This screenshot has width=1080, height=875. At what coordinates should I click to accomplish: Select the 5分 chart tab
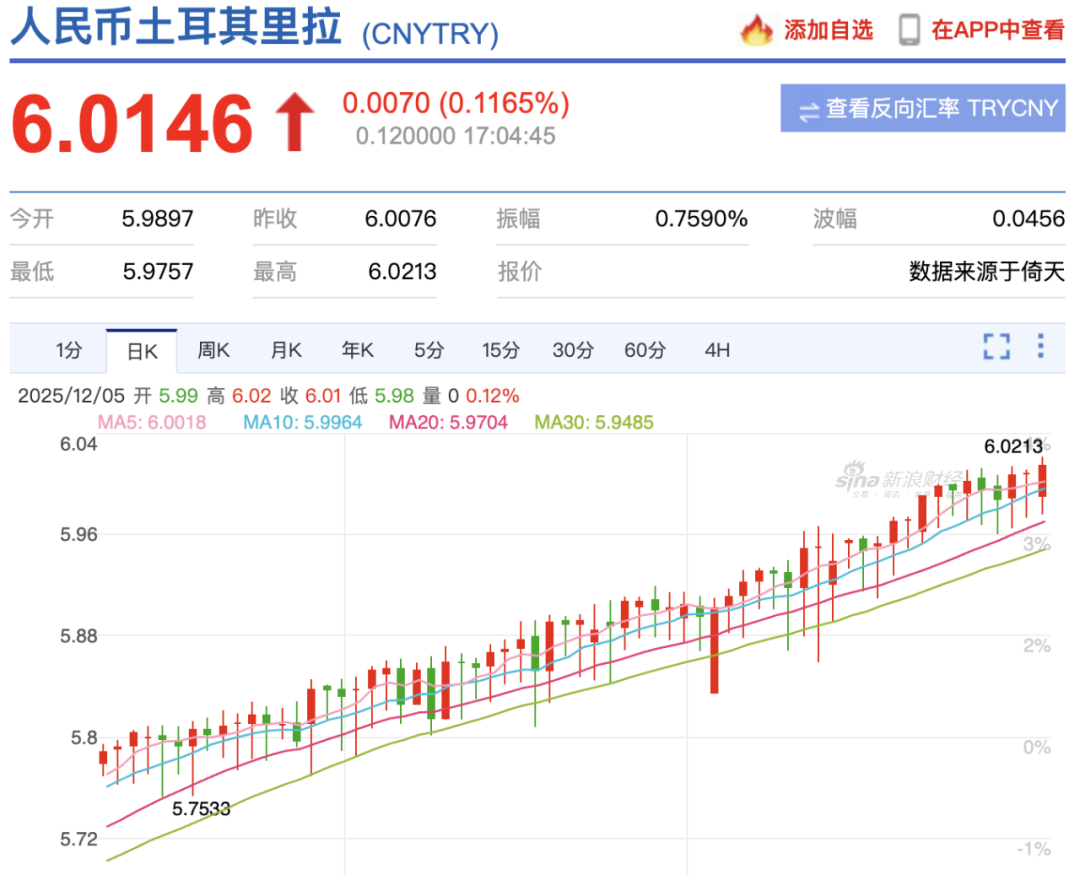pyautogui.click(x=428, y=351)
